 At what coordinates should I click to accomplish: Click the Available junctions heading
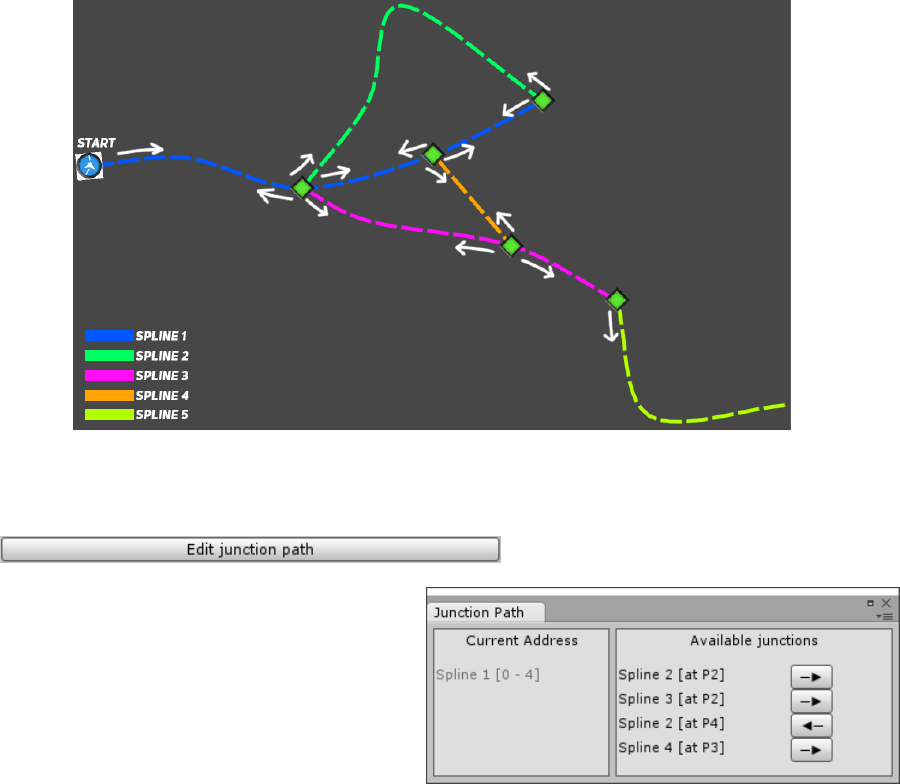pyautogui.click(x=754, y=641)
